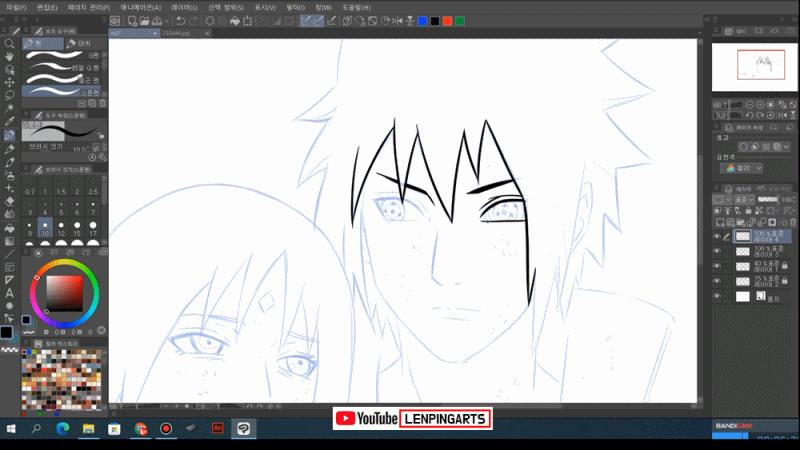Select the Airbrush tool

(x=9, y=176)
